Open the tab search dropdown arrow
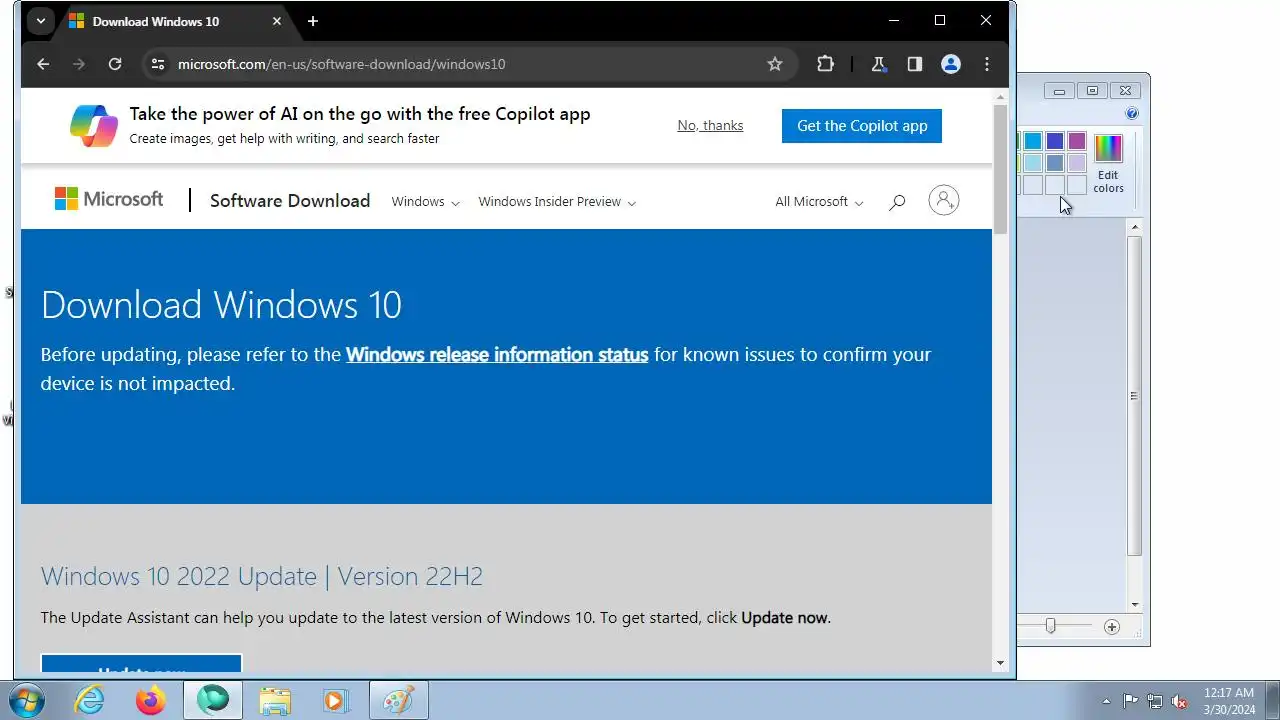This screenshot has height=720, width=1280. click(x=41, y=21)
